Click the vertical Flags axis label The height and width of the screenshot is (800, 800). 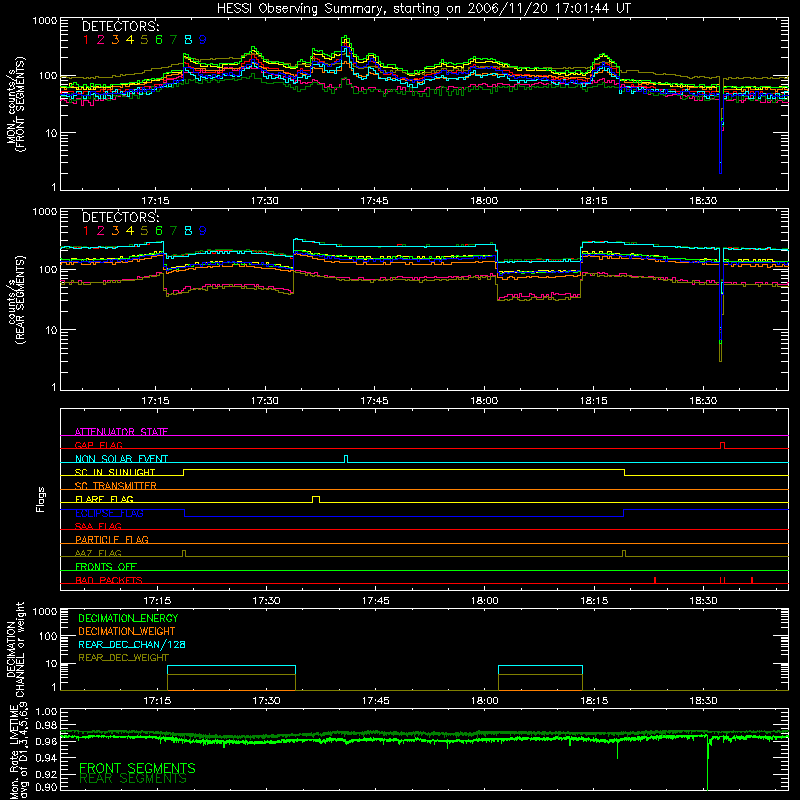pyautogui.click(x=41, y=499)
